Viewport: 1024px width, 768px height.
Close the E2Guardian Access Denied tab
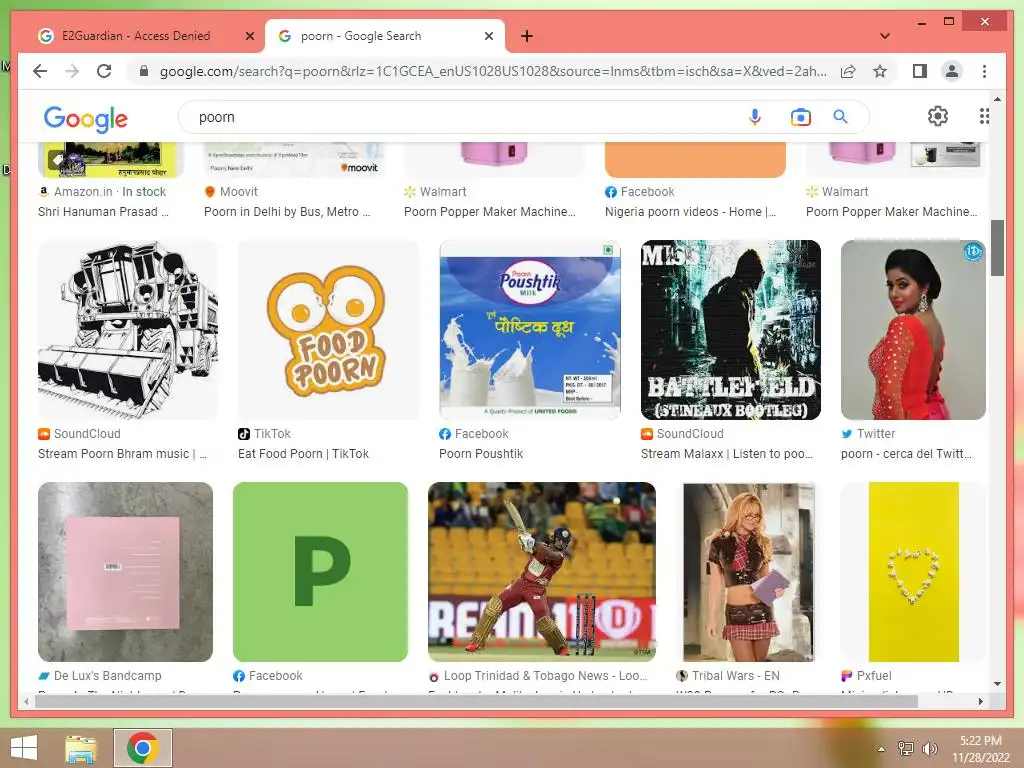pos(249,36)
